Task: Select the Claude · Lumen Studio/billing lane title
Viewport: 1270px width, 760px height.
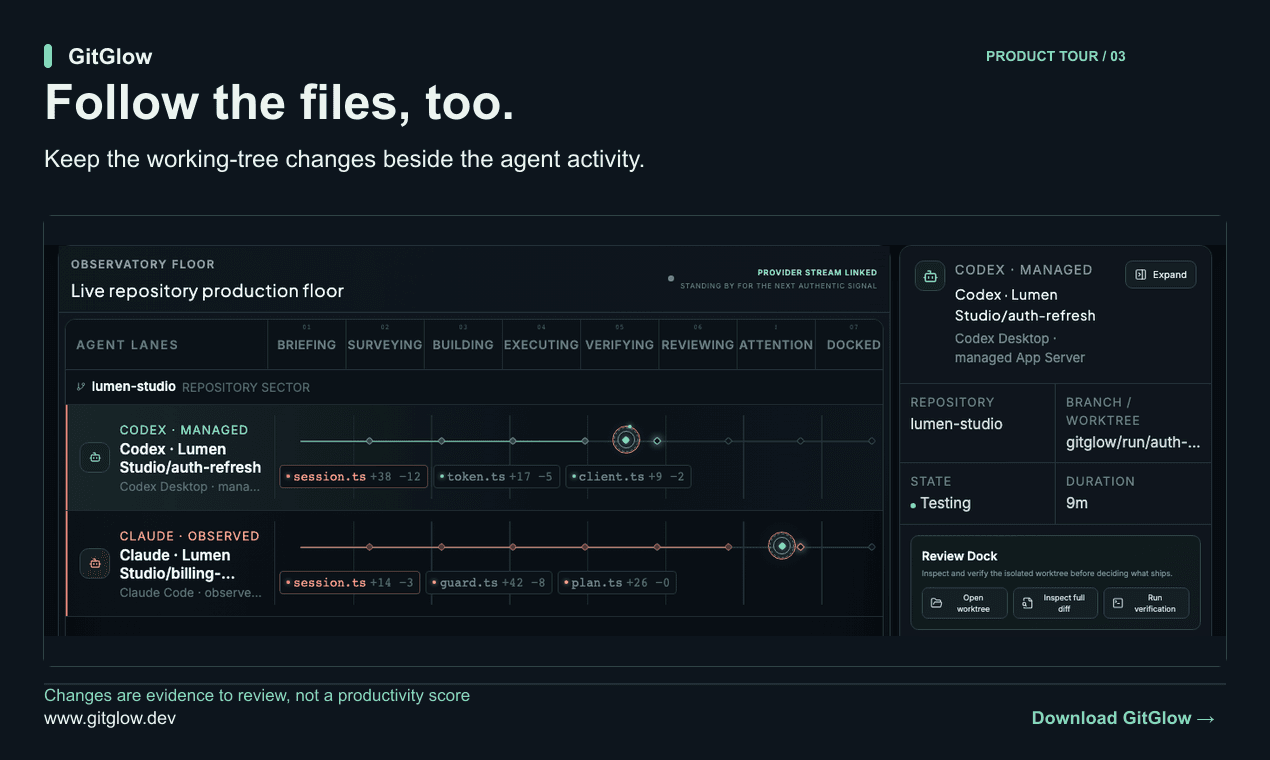Action: [x=176, y=564]
